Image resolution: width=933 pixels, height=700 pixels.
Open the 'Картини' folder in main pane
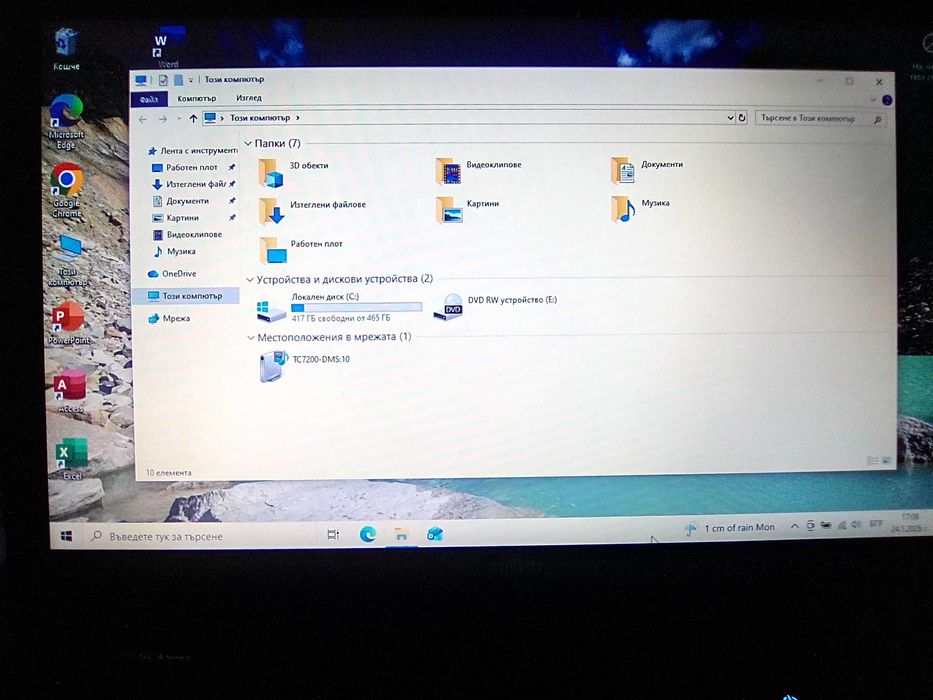(x=468, y=210)
